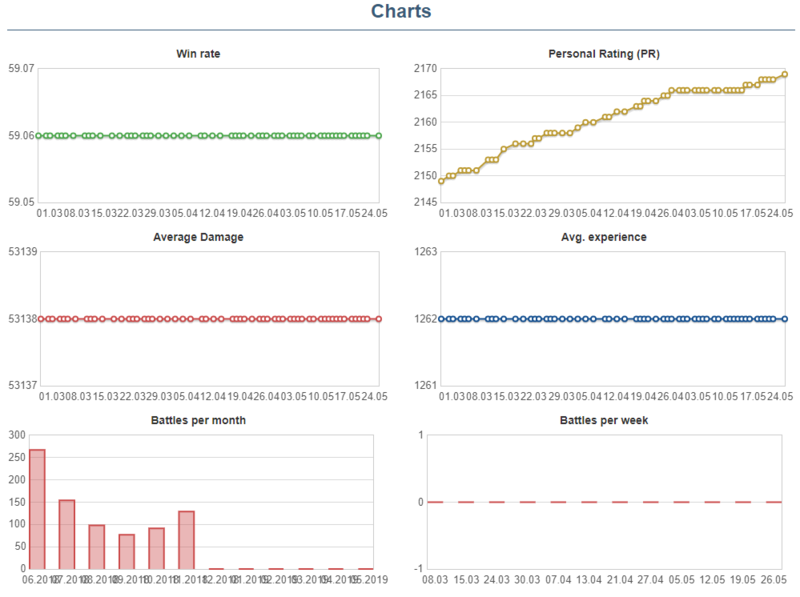
Task: Click the tallest bar in Battles per month
Action: click(x=37, y=509)
